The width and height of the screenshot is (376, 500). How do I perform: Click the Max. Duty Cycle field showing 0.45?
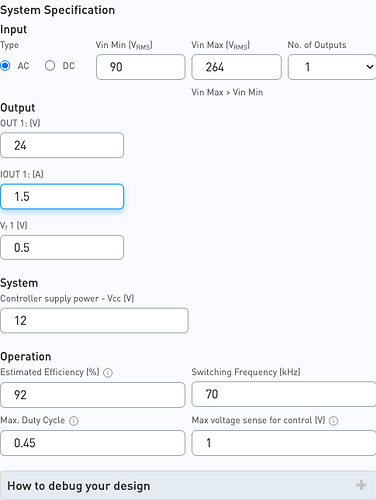(x=93, y=443)
